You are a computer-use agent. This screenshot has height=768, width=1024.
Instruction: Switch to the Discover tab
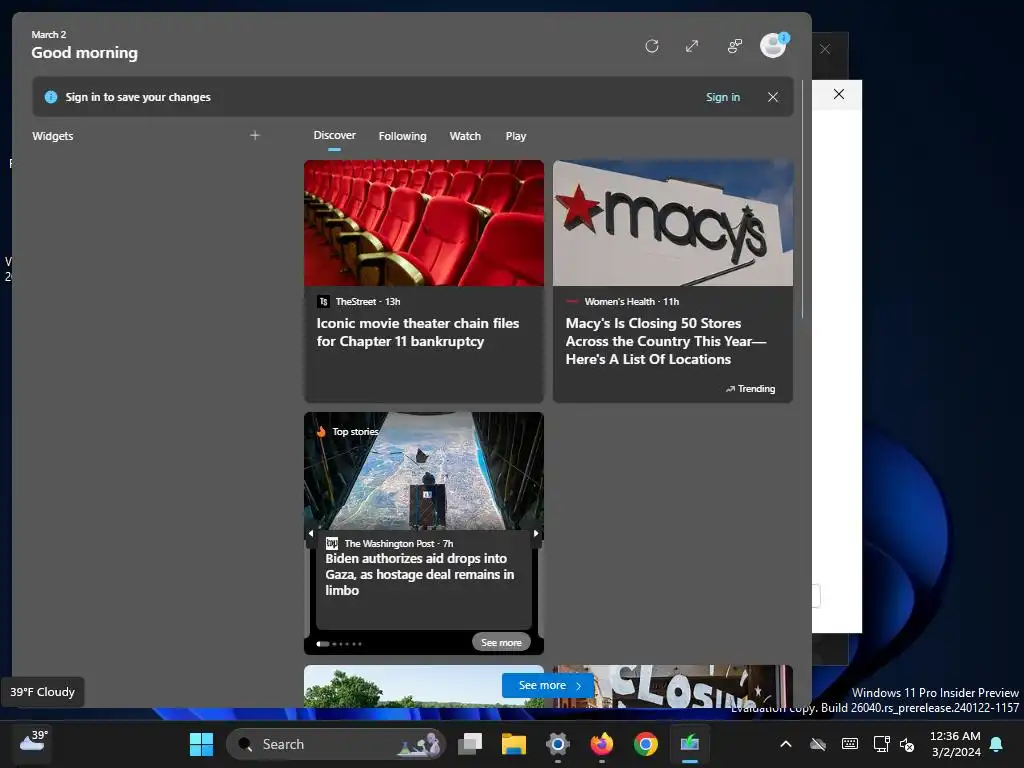334,135
